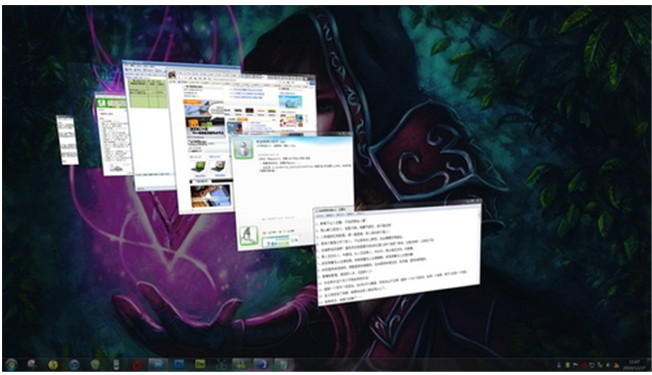Image resolution: width=652 pixels, height=375 pixels.
Task: Click the volume speaker tray icon
Action: tap(608, 365)
